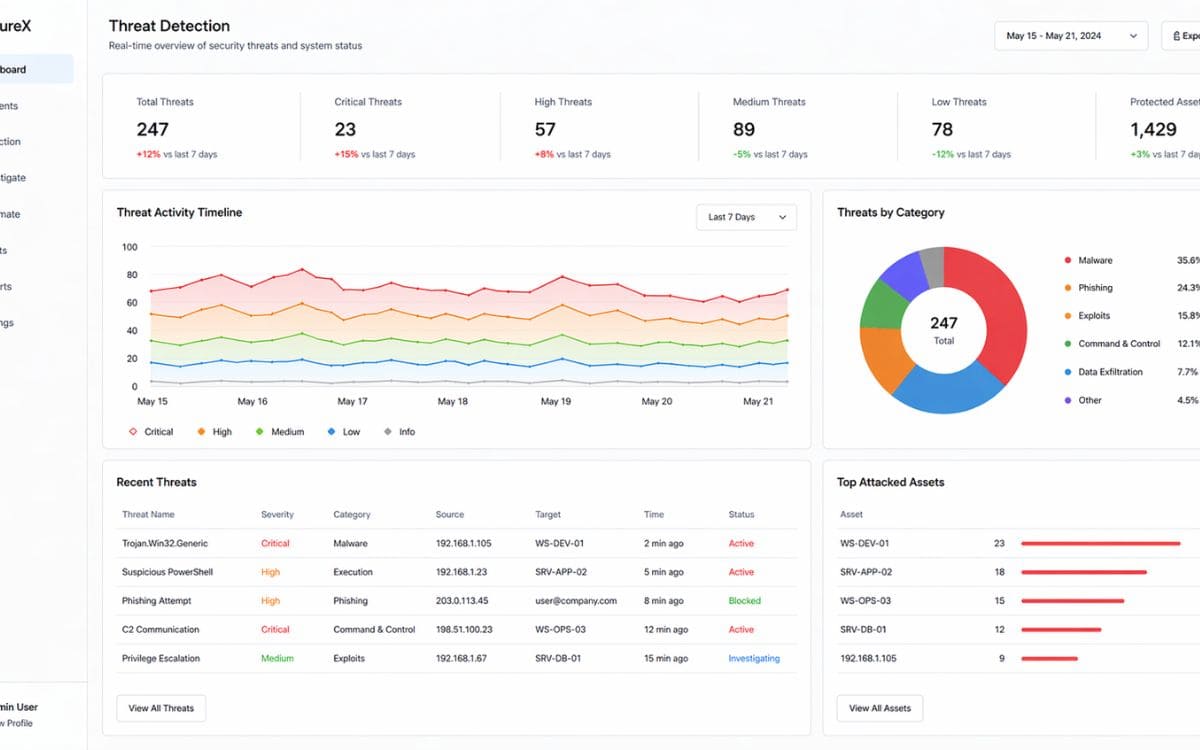Open the May 15 - May 21 date dropdown
This screenshot has height=750, width=1200.
1070,36
